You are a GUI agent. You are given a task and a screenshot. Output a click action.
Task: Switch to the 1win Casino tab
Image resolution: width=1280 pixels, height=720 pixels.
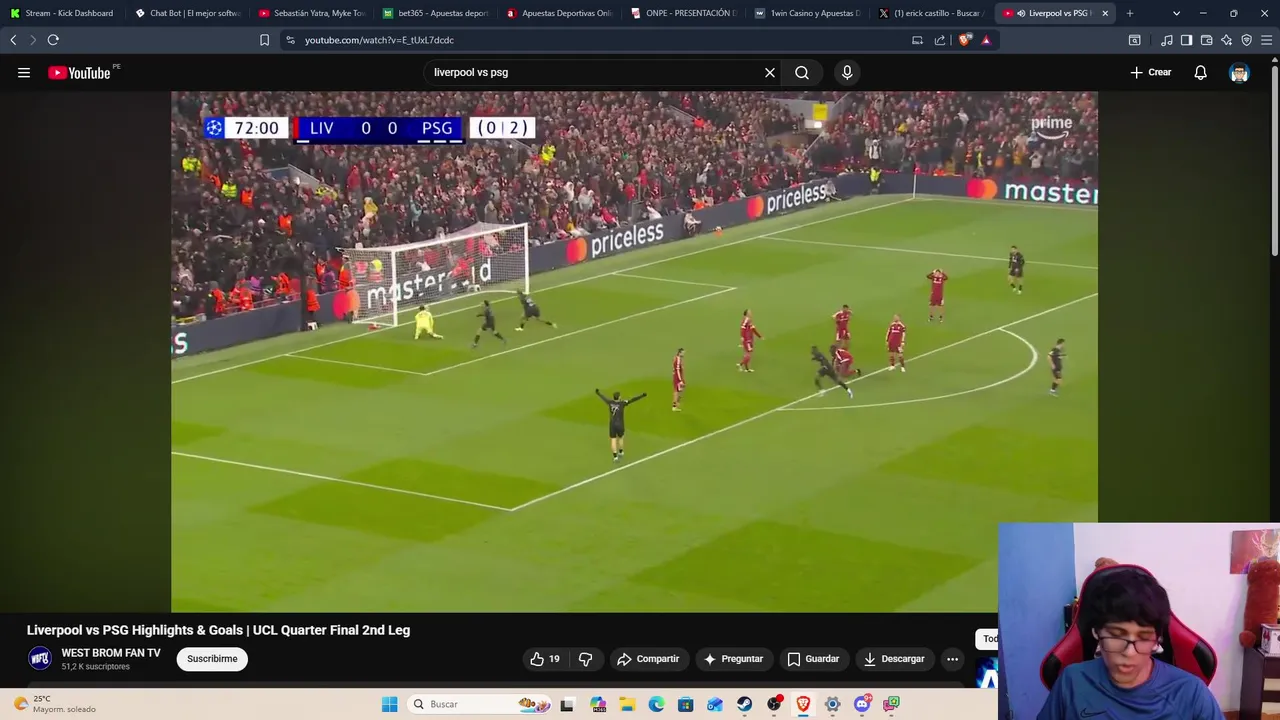pos(808,13)
